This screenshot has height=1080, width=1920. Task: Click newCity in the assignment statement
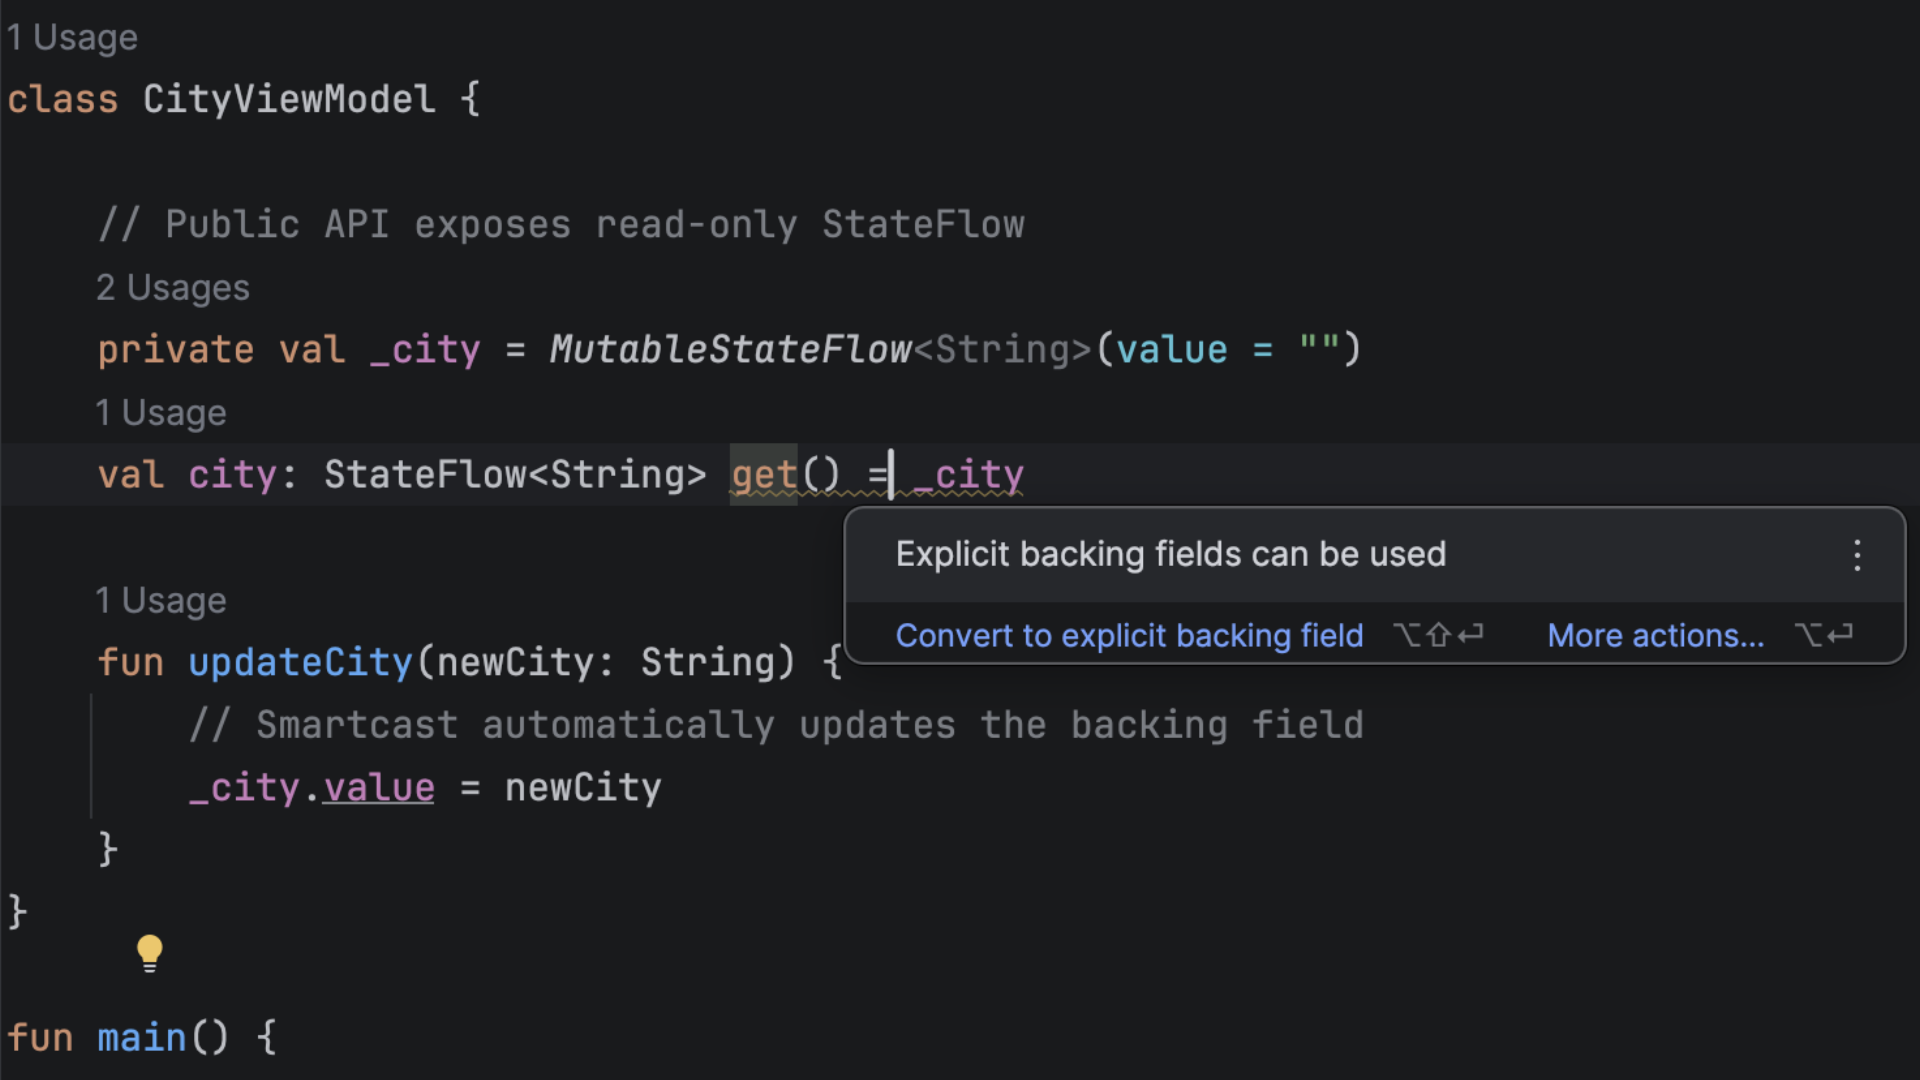583,788
